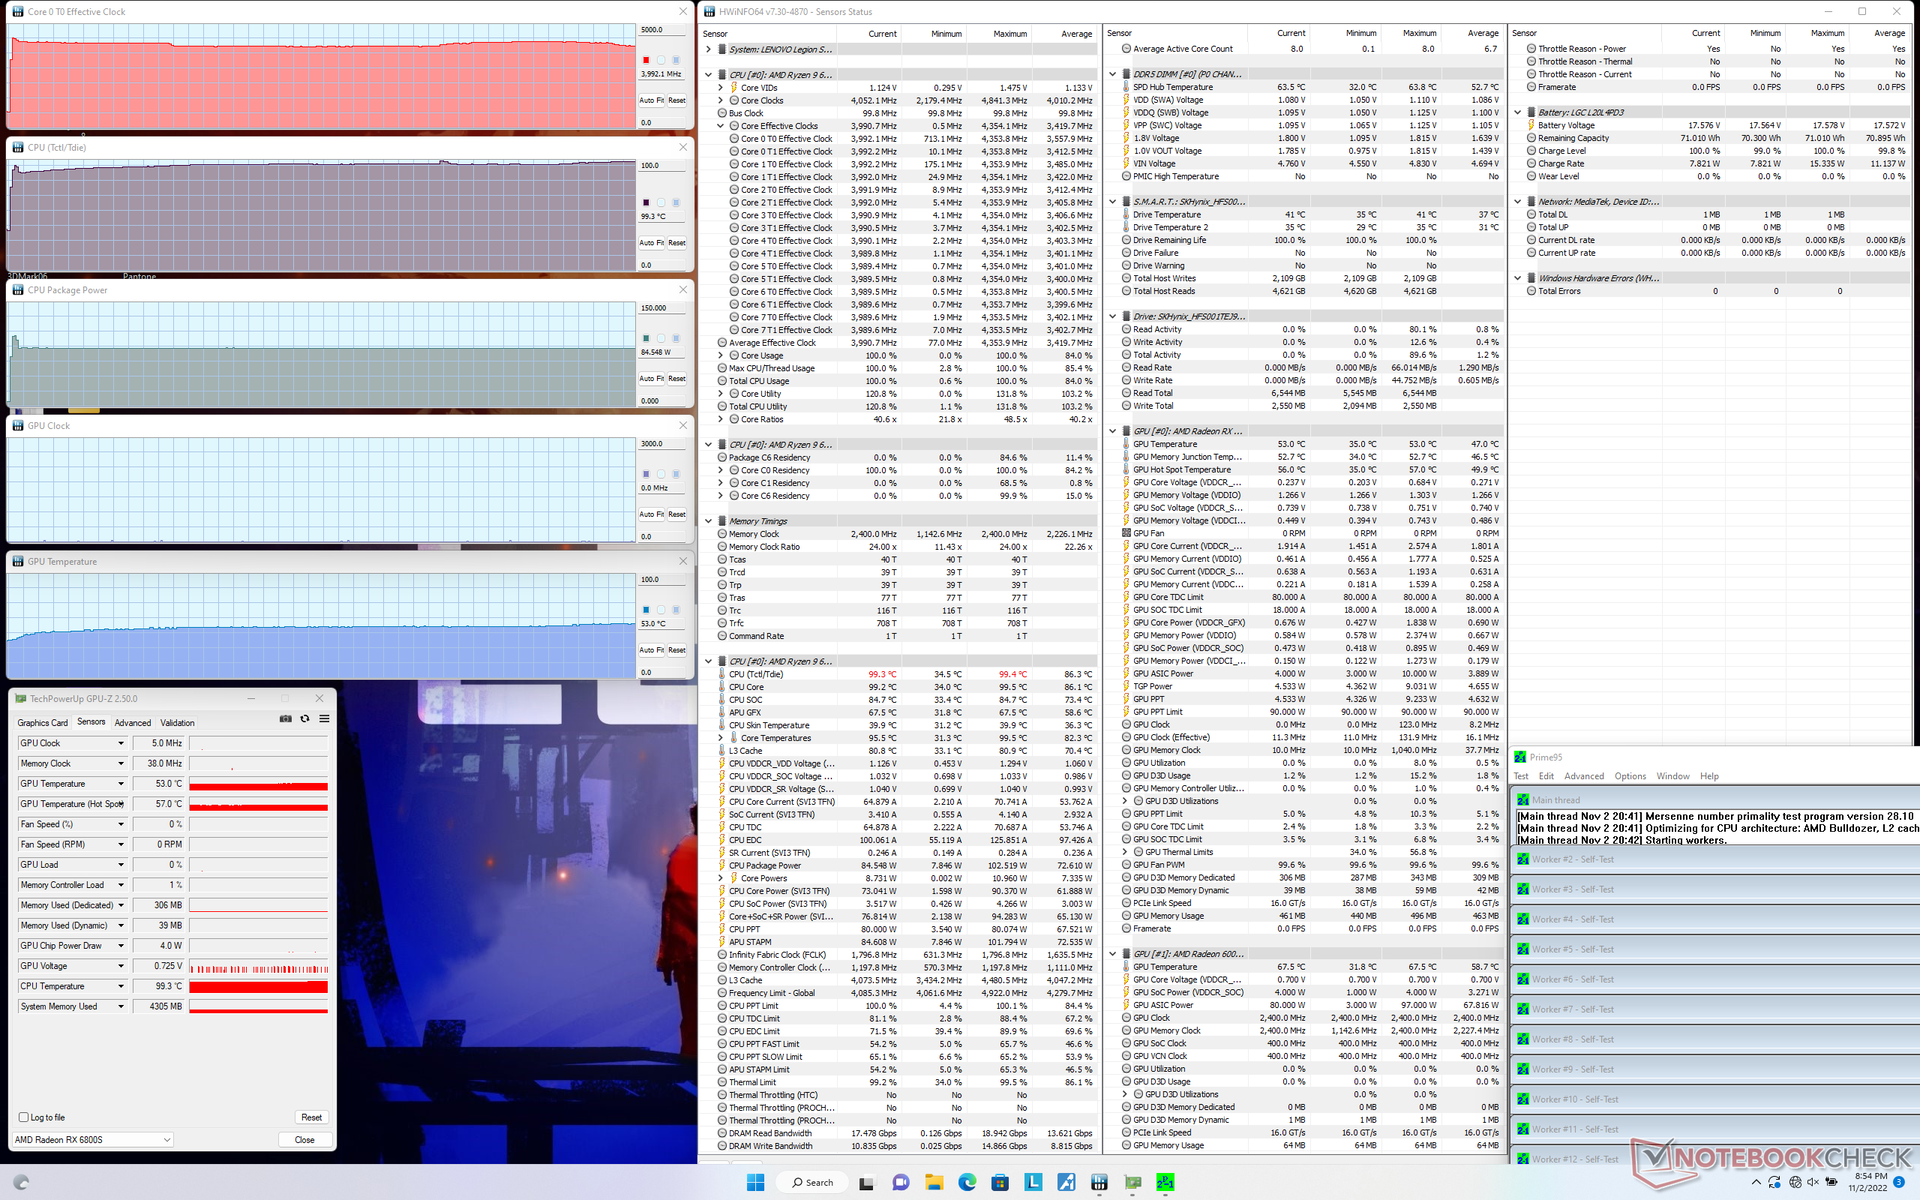Click GPU-Z refresh icon

point(305,719)
